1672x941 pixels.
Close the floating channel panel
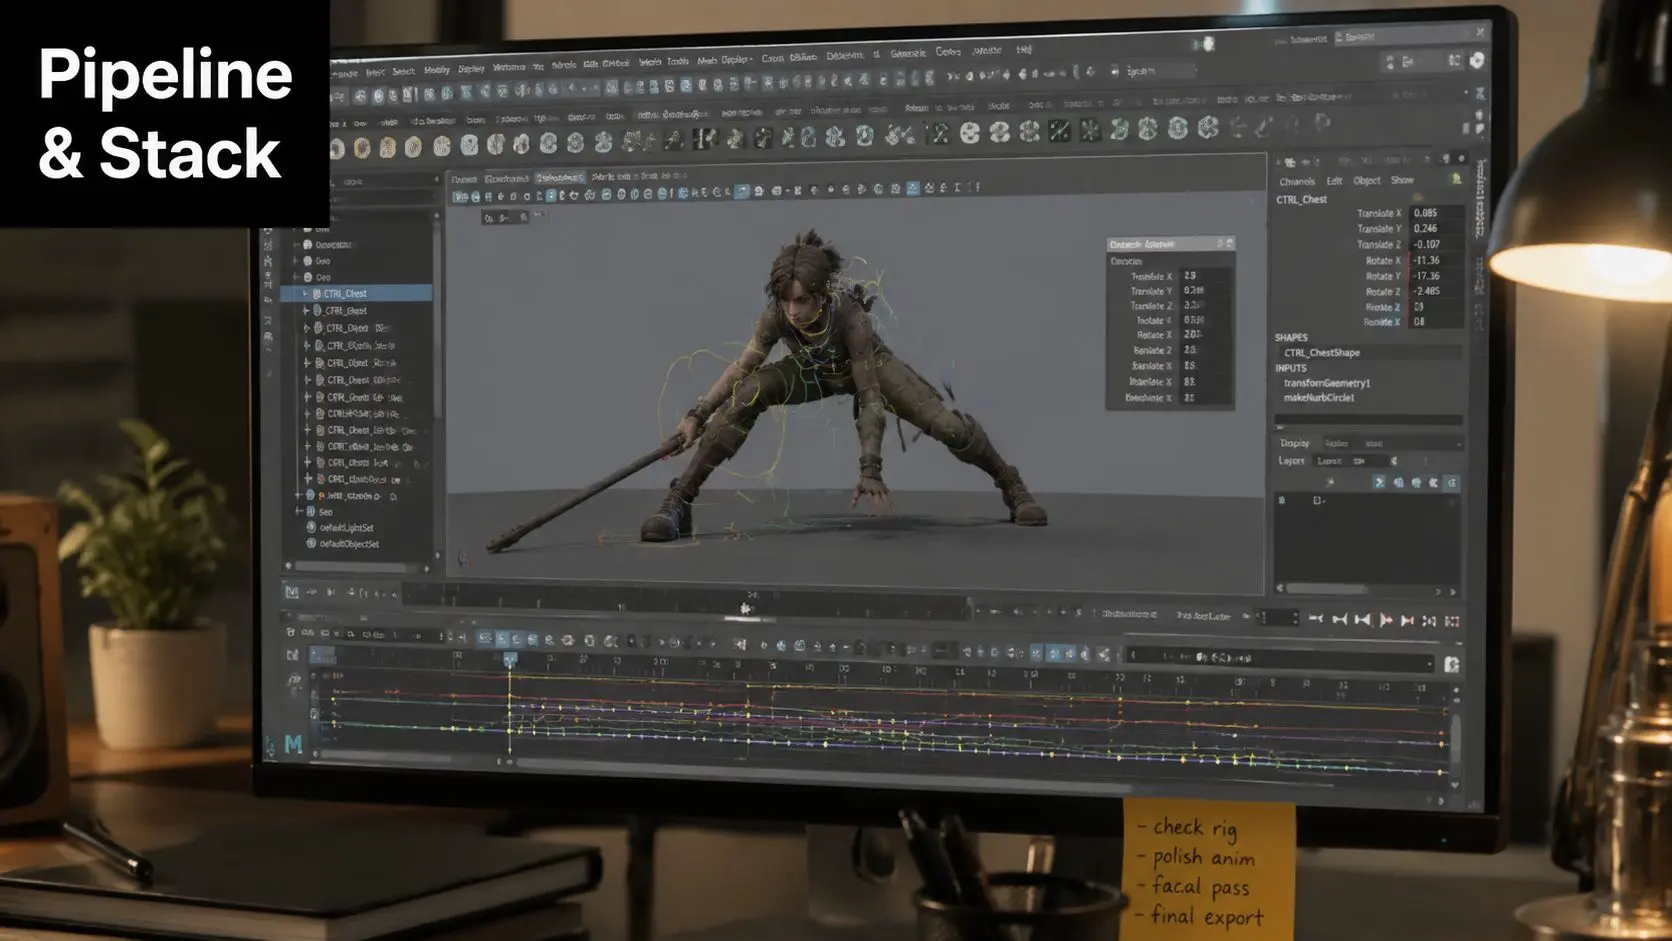point(1230,244)
